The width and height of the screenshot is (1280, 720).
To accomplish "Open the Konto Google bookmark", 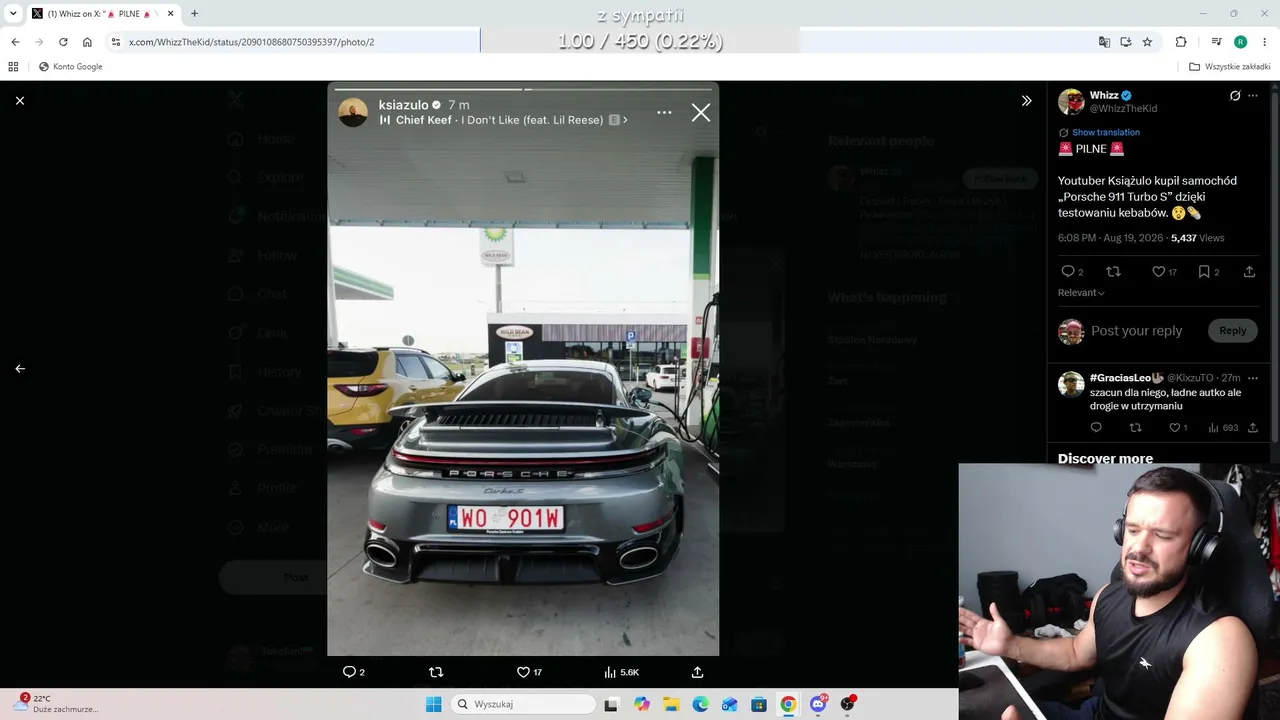I will 71,67.
